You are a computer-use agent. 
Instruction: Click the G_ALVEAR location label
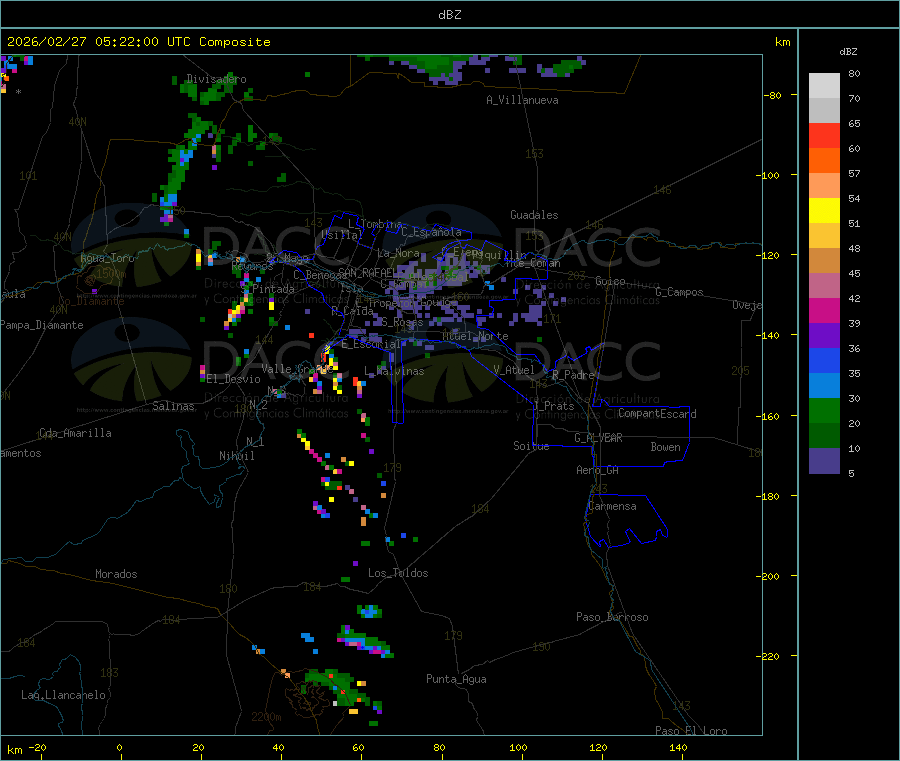click(x=598, y=438)
